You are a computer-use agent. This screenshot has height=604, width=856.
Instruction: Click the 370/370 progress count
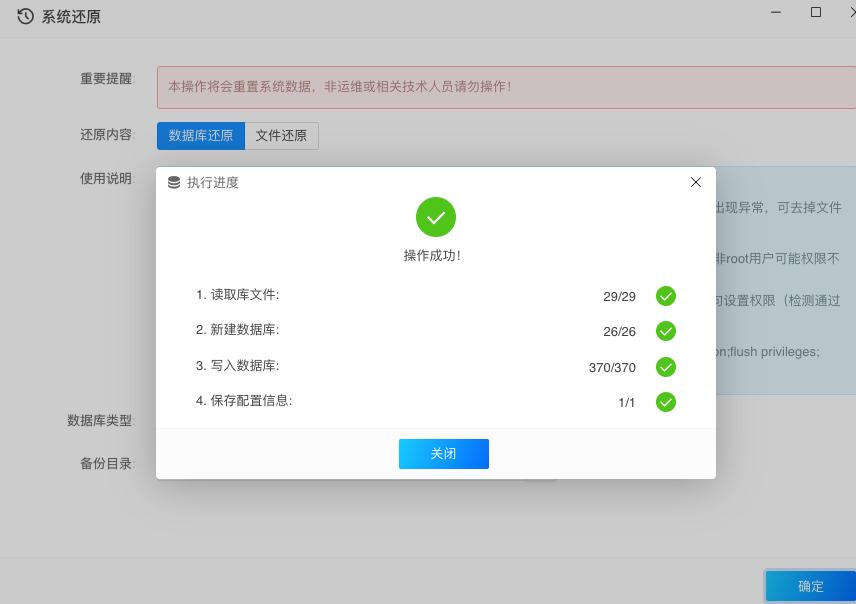[612, 367]
